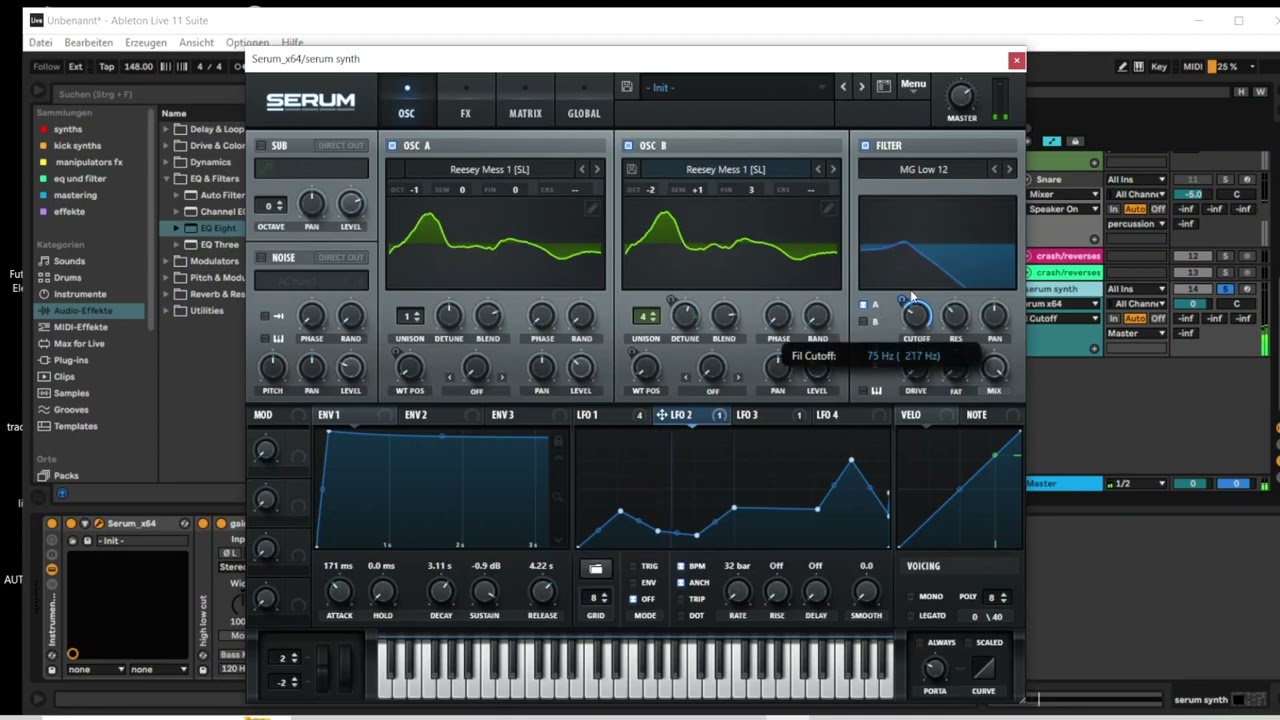Open Speaker On dropdown in mixer
Viewport: 1280px width, 720px height.
pyautogui.click(x=1064, y=209)
